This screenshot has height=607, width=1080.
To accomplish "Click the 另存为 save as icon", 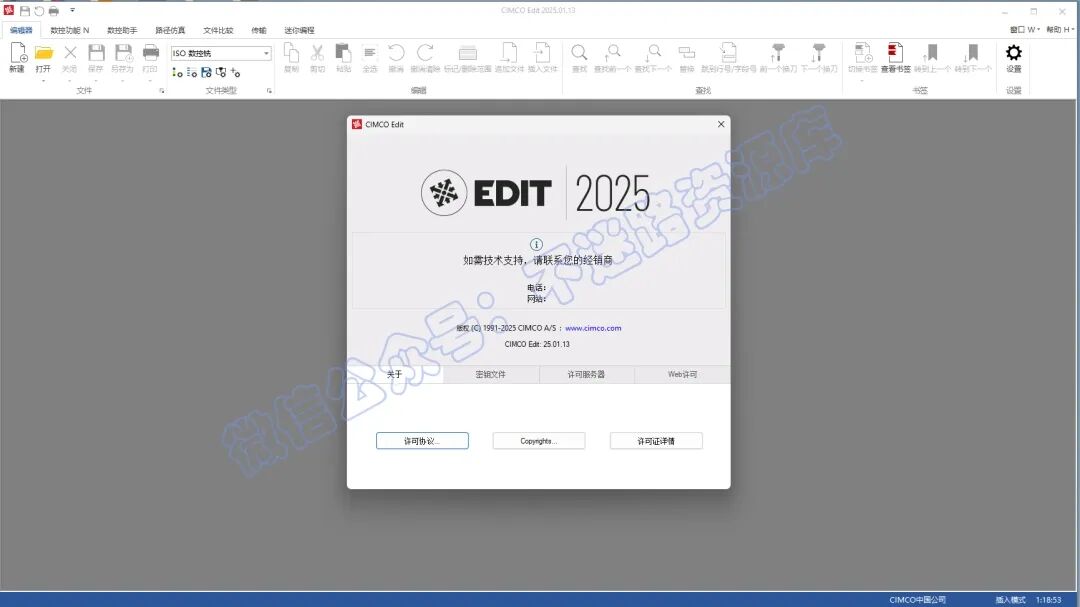I will click(x=123, y=53).
